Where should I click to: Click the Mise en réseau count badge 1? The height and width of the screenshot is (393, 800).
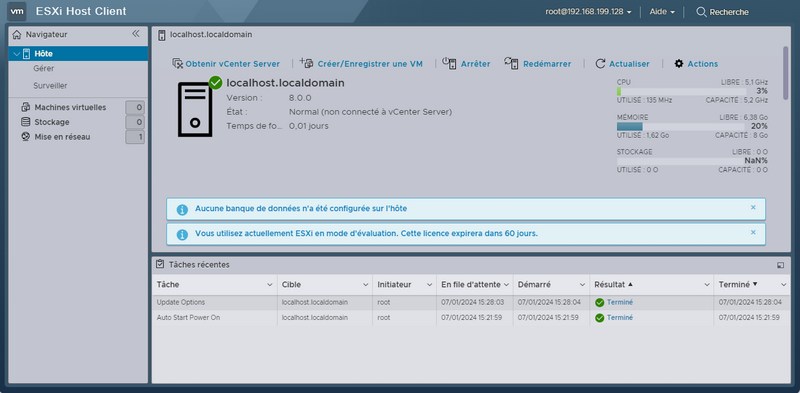(135, 137)
